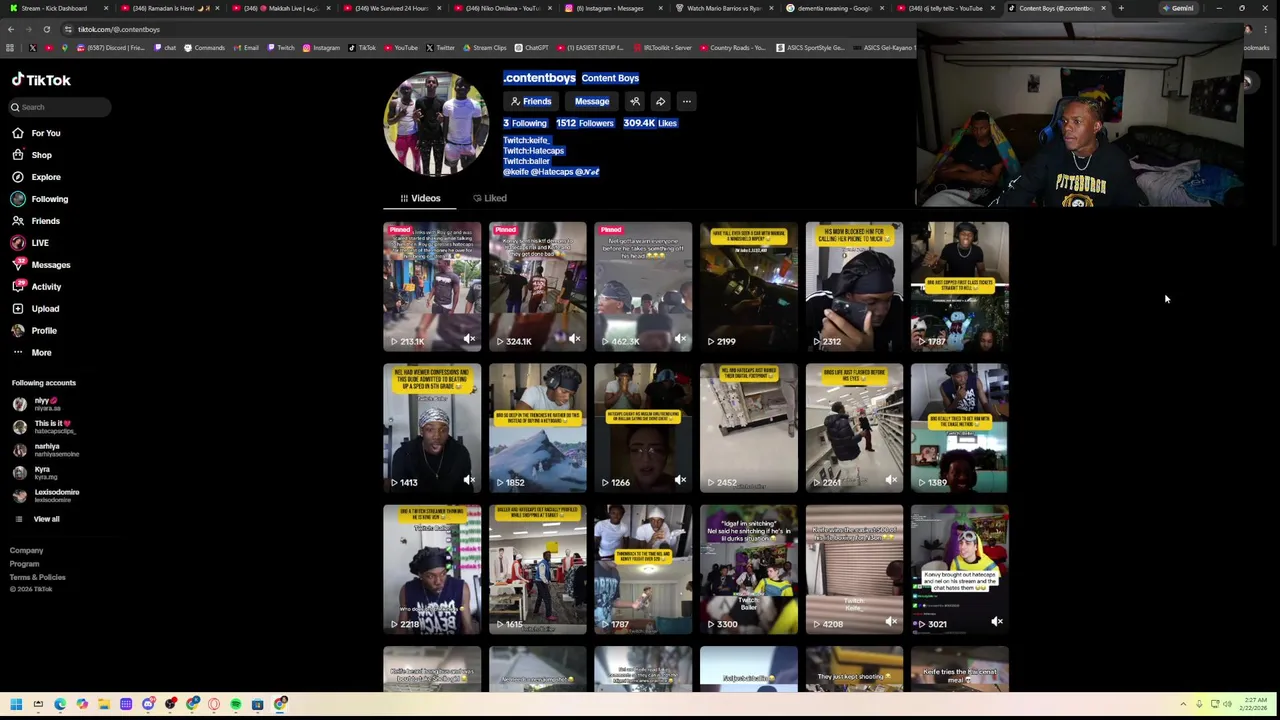Open Microsoft Edge from the taskbar

click(x=60, y=704)
